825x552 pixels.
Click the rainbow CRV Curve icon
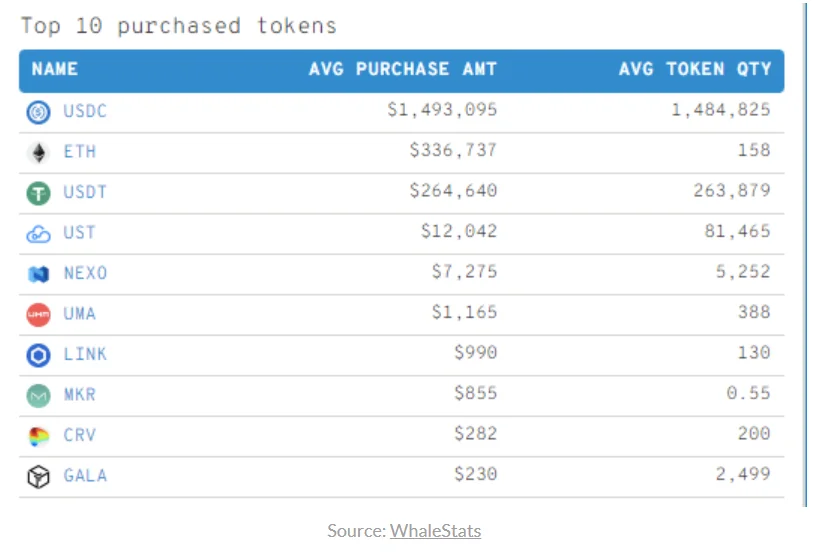point(38,436)
